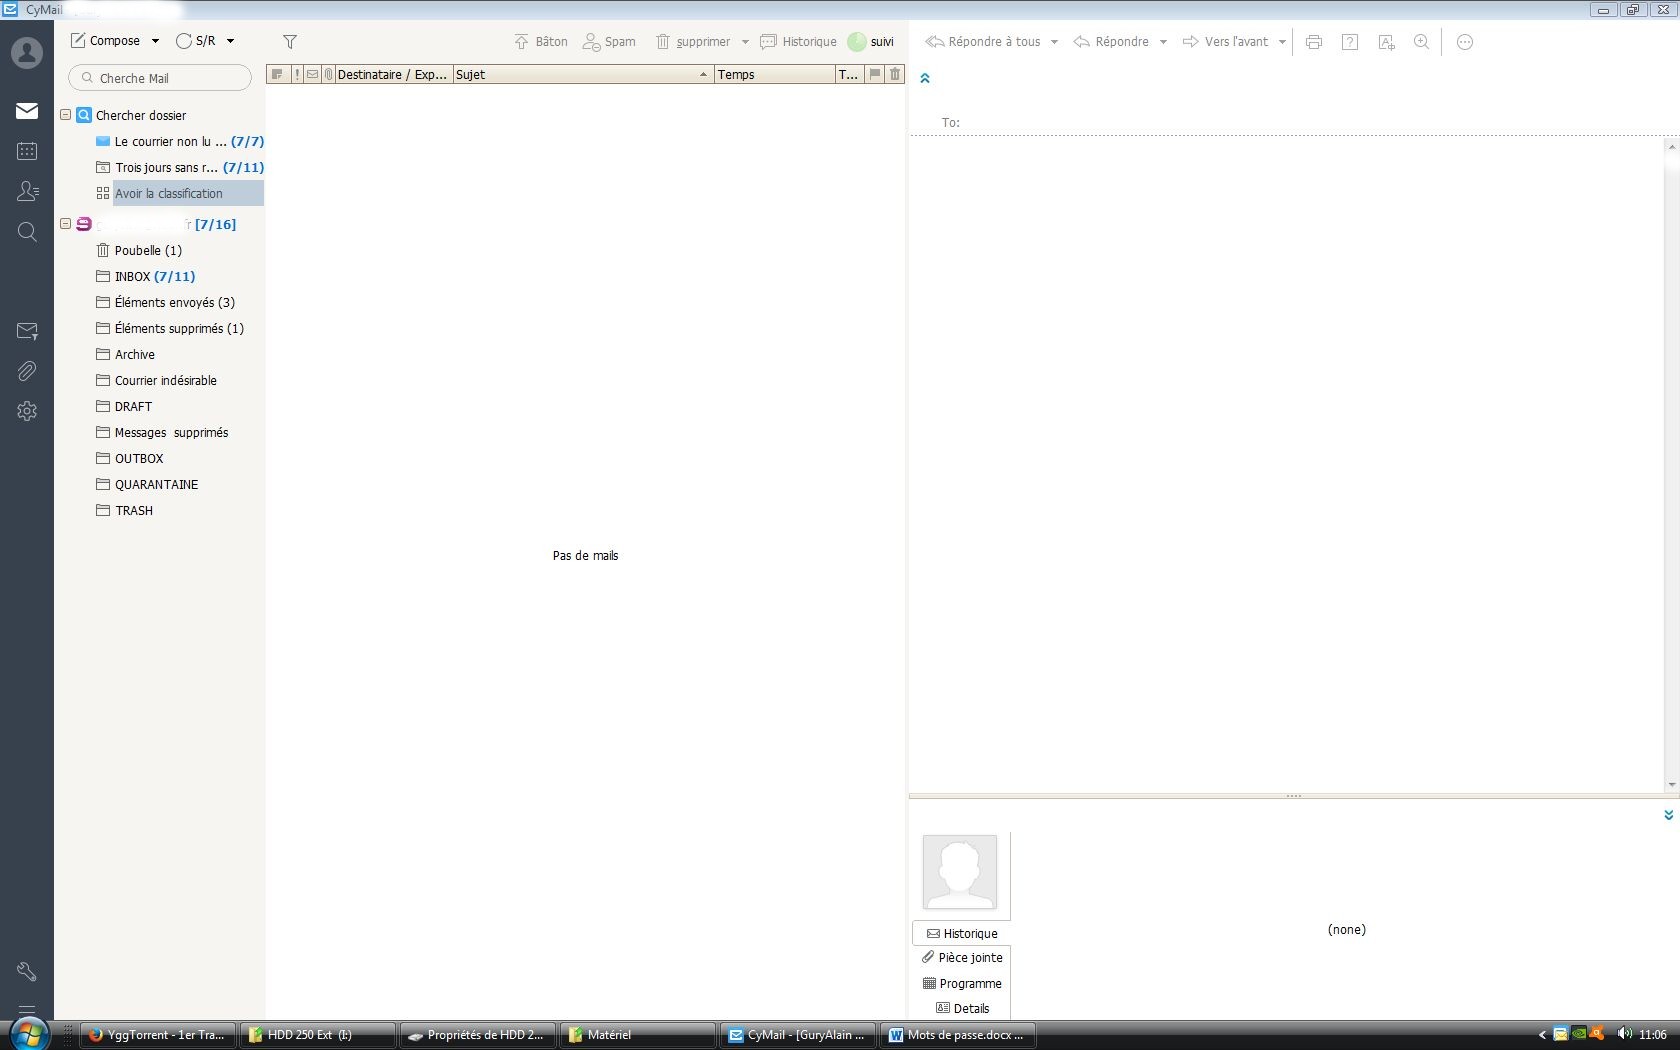The height and width of the screenshot is (1050, 1680).
Task: Click the Bâton pin button
Action: click(541, 42)
